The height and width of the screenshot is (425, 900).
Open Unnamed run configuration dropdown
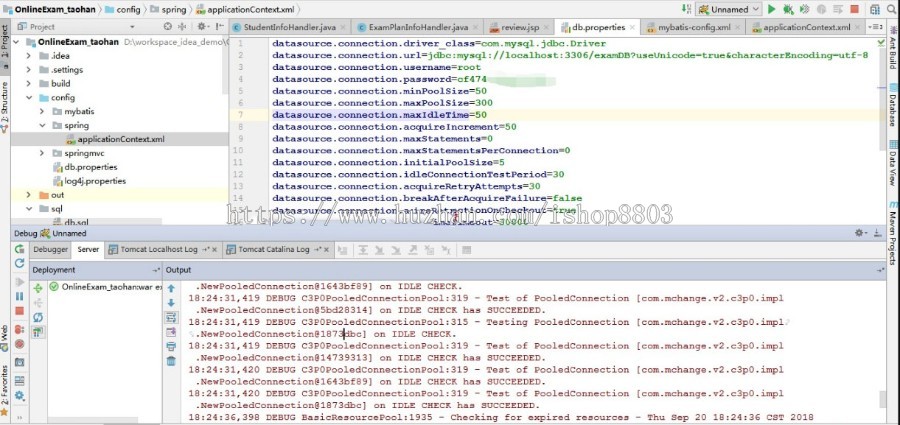[x=728, y=9]
